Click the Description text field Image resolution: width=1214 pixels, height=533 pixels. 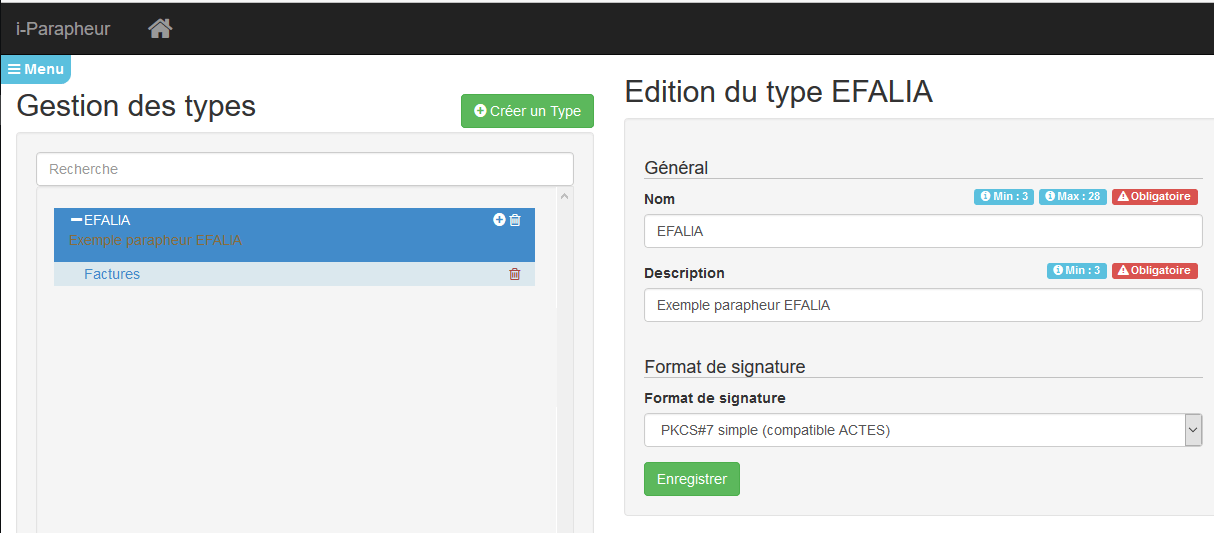pyautogui.click(x=922, y=305)
